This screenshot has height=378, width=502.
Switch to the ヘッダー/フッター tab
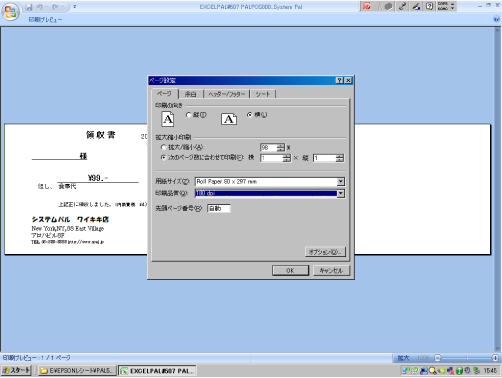click(x=227, y=94)
